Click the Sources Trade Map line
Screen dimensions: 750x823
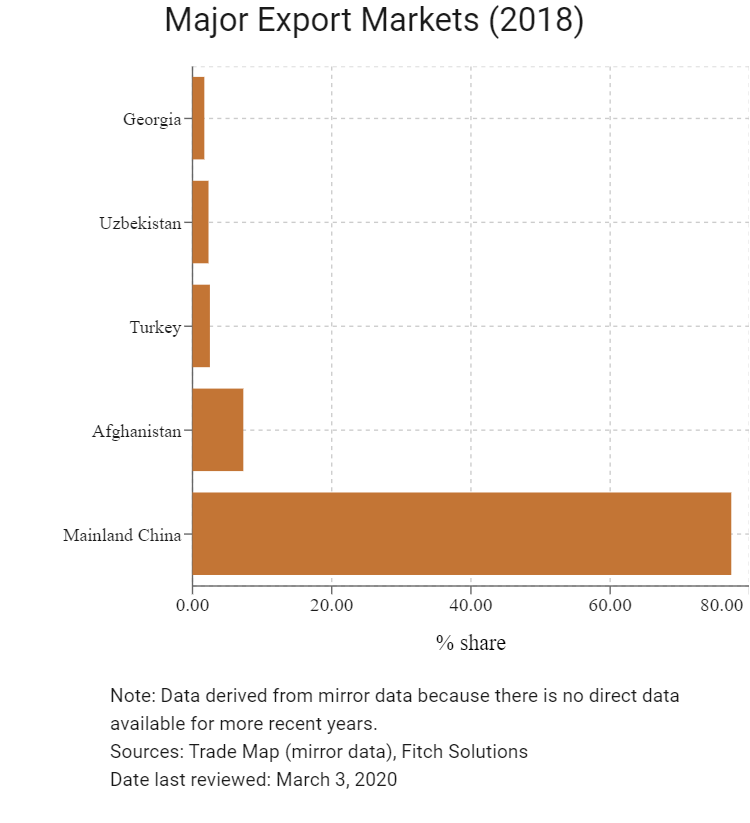(319, 751)
